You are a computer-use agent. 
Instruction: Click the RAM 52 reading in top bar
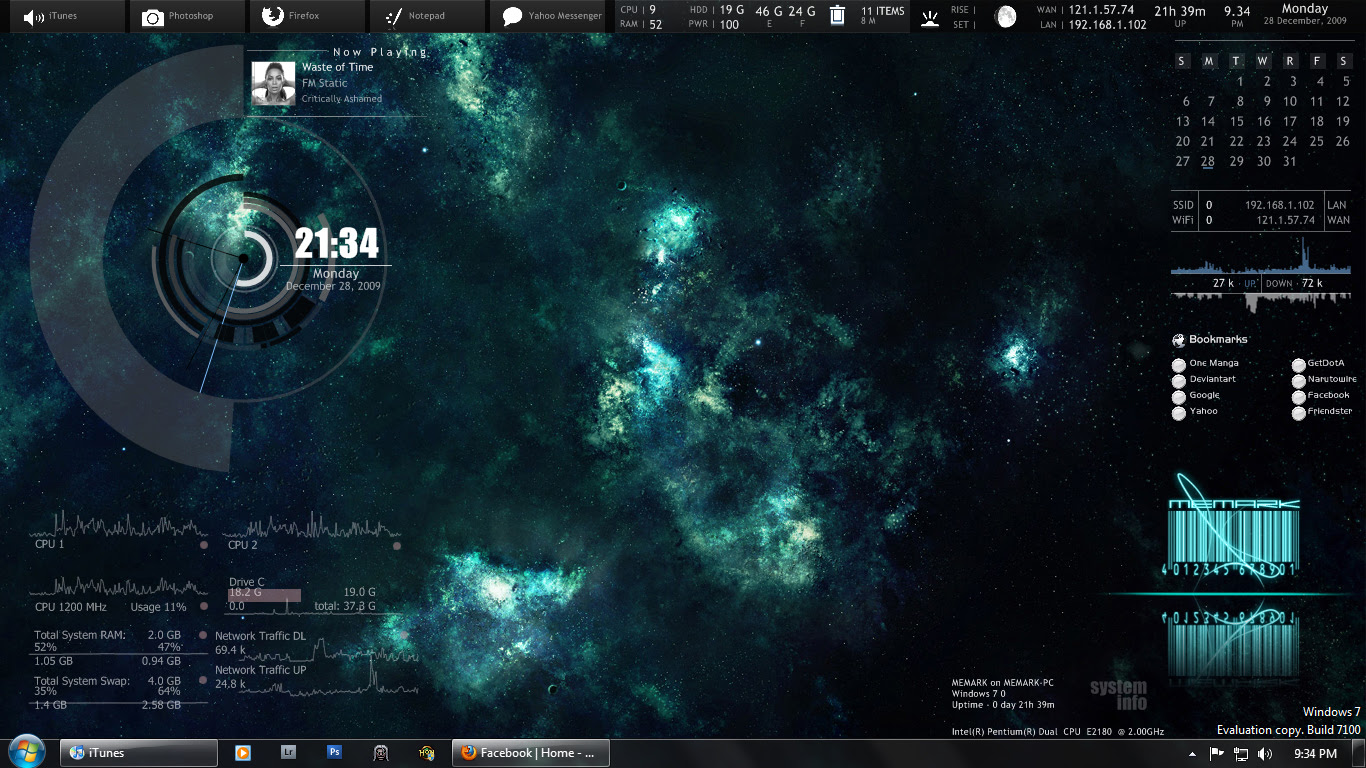tap(641, 25)
